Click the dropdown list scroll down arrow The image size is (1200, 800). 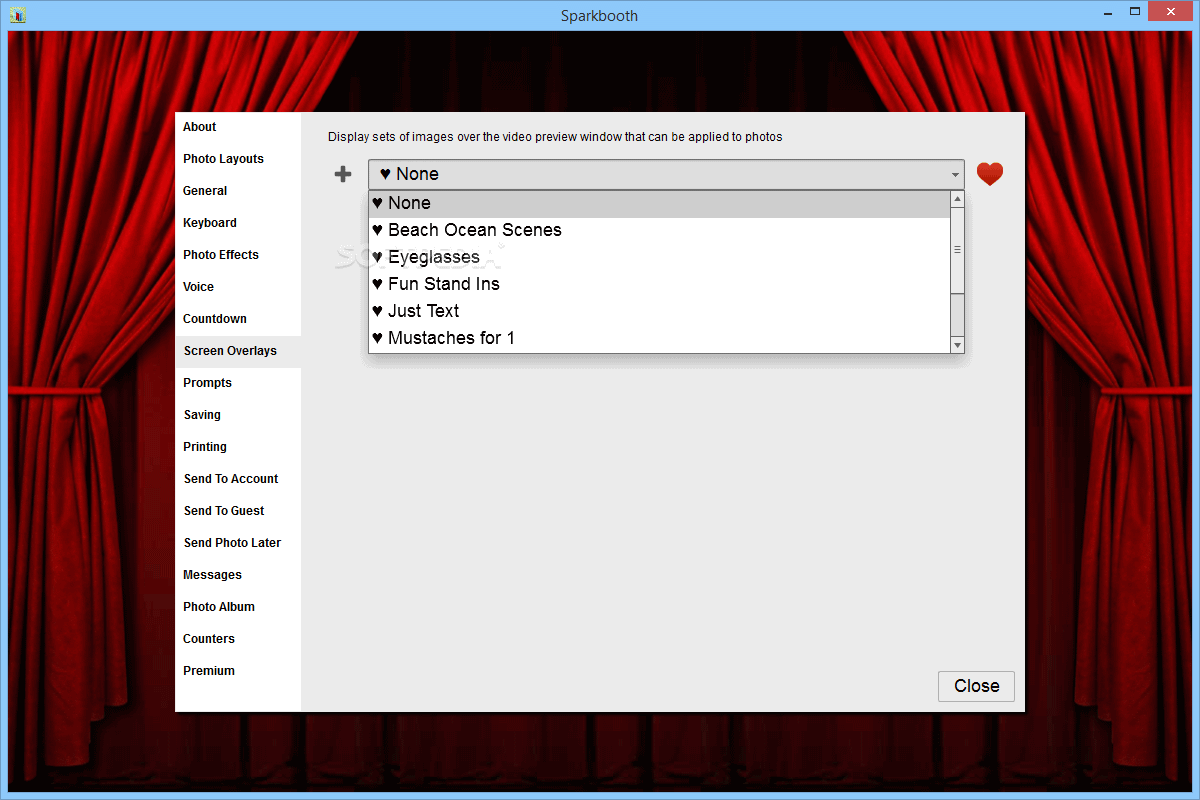coord(957,345)
